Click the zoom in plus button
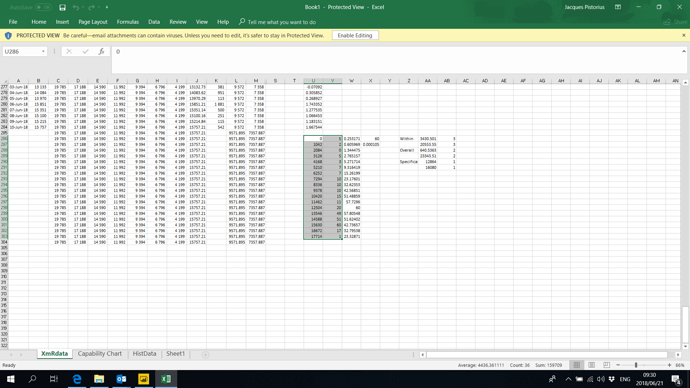 click(x=669, y=365)
